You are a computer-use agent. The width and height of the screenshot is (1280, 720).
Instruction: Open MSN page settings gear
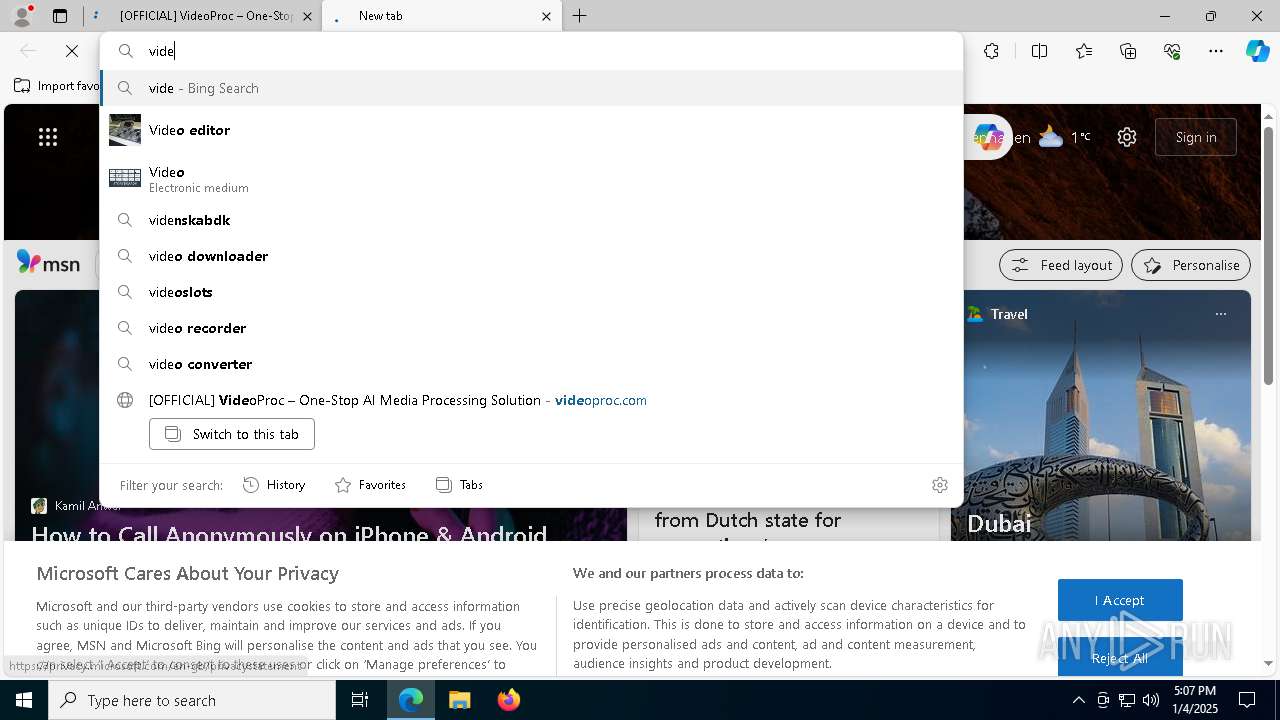pos(1127,137)
